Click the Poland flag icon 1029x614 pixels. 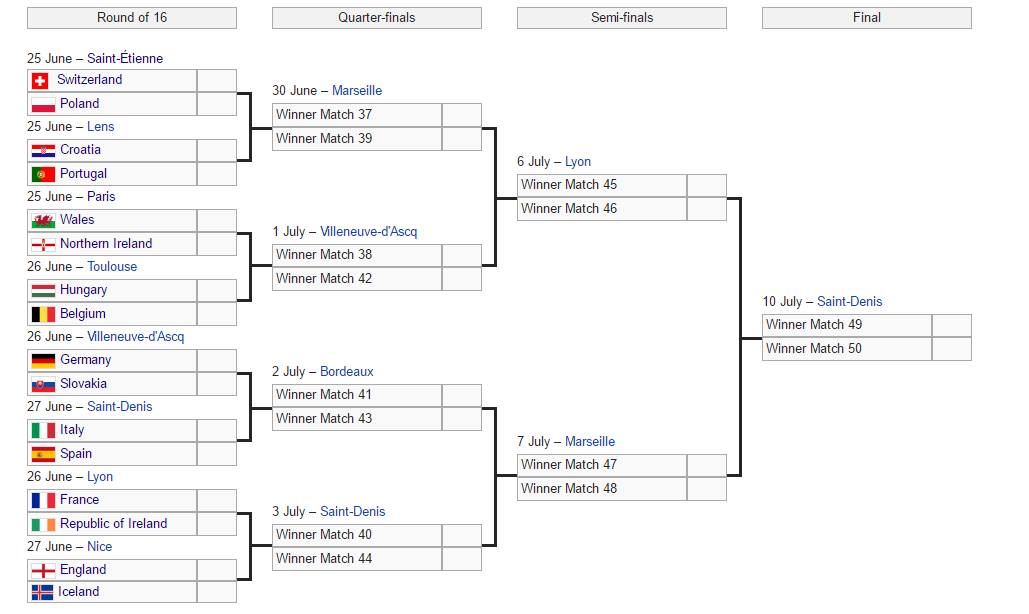click(43, 104)
